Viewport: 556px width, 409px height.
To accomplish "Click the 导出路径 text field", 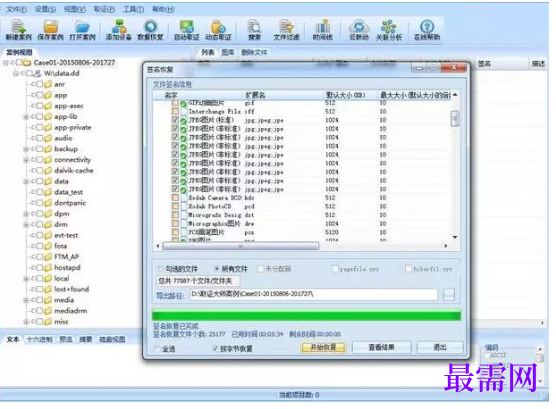I will pos(313,294).
